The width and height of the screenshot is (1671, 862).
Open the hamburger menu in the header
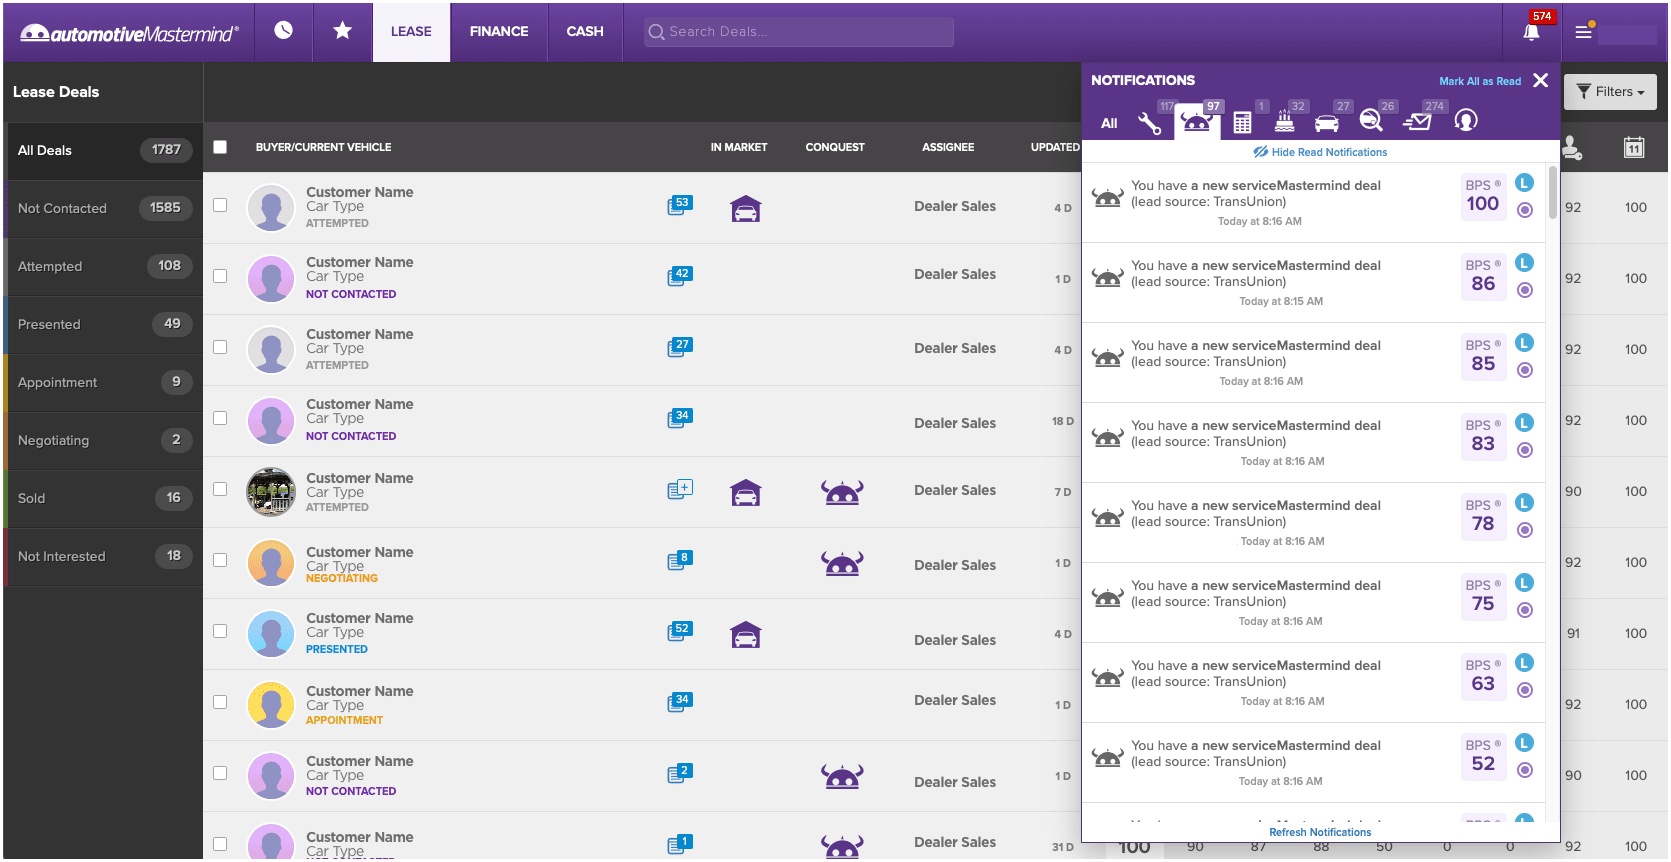pos(1583,32)
